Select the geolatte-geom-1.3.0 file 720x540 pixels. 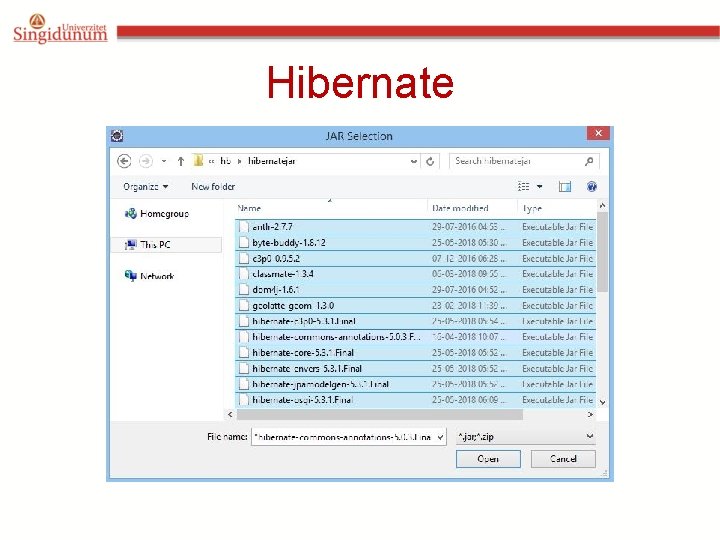416,305
